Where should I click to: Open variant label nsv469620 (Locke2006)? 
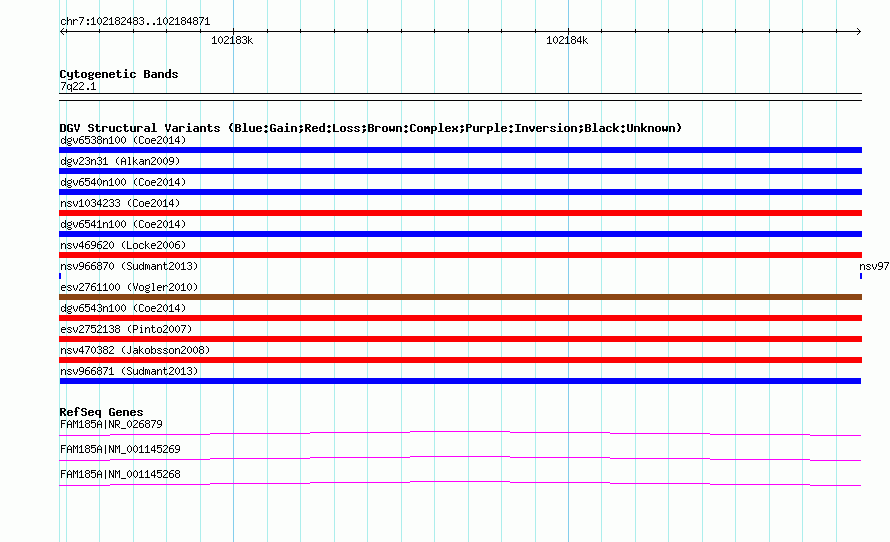point(123,245)
